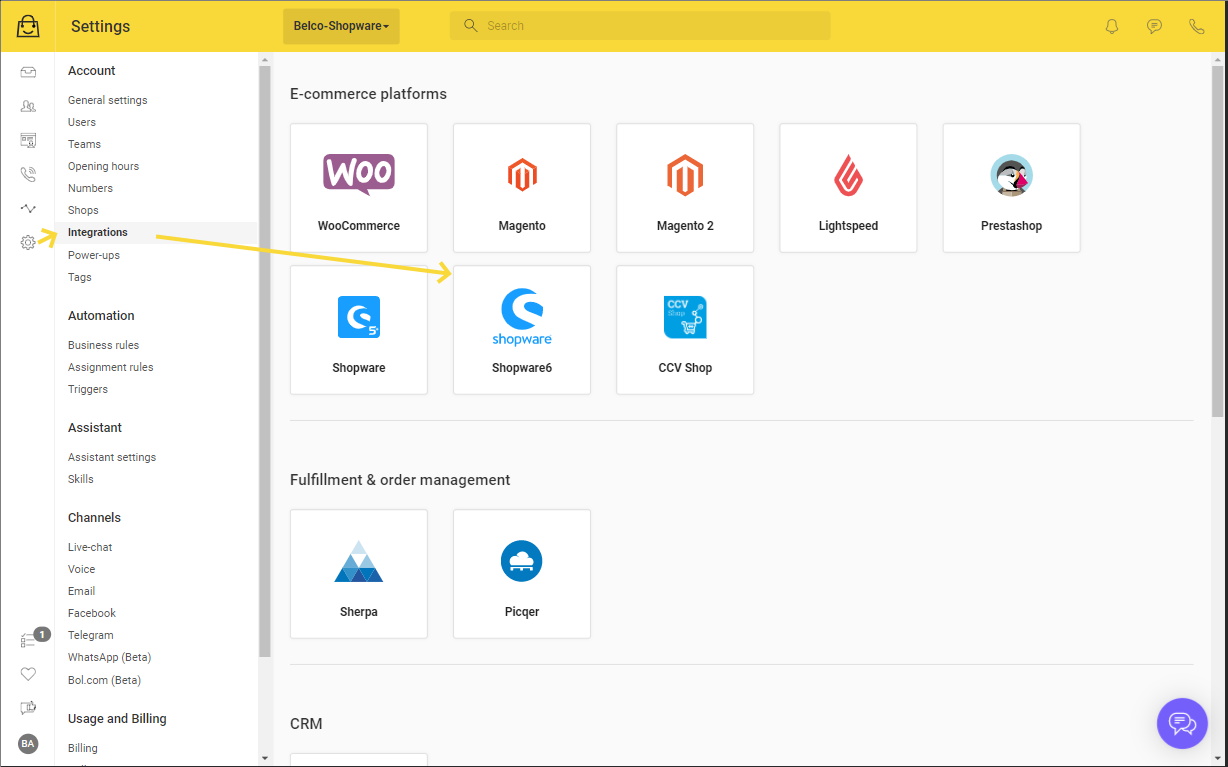Open notifications bell icon
1228x767 pixels.
point(1112,26)
